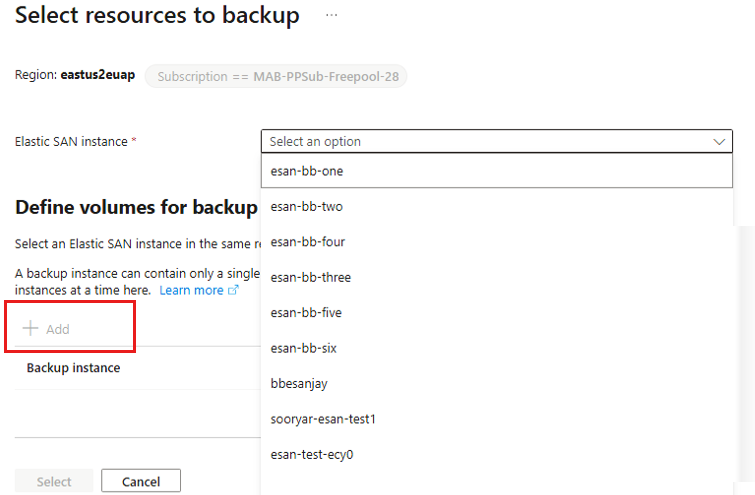Click the greyed-out Select button
755x495 pixels.
54,481
